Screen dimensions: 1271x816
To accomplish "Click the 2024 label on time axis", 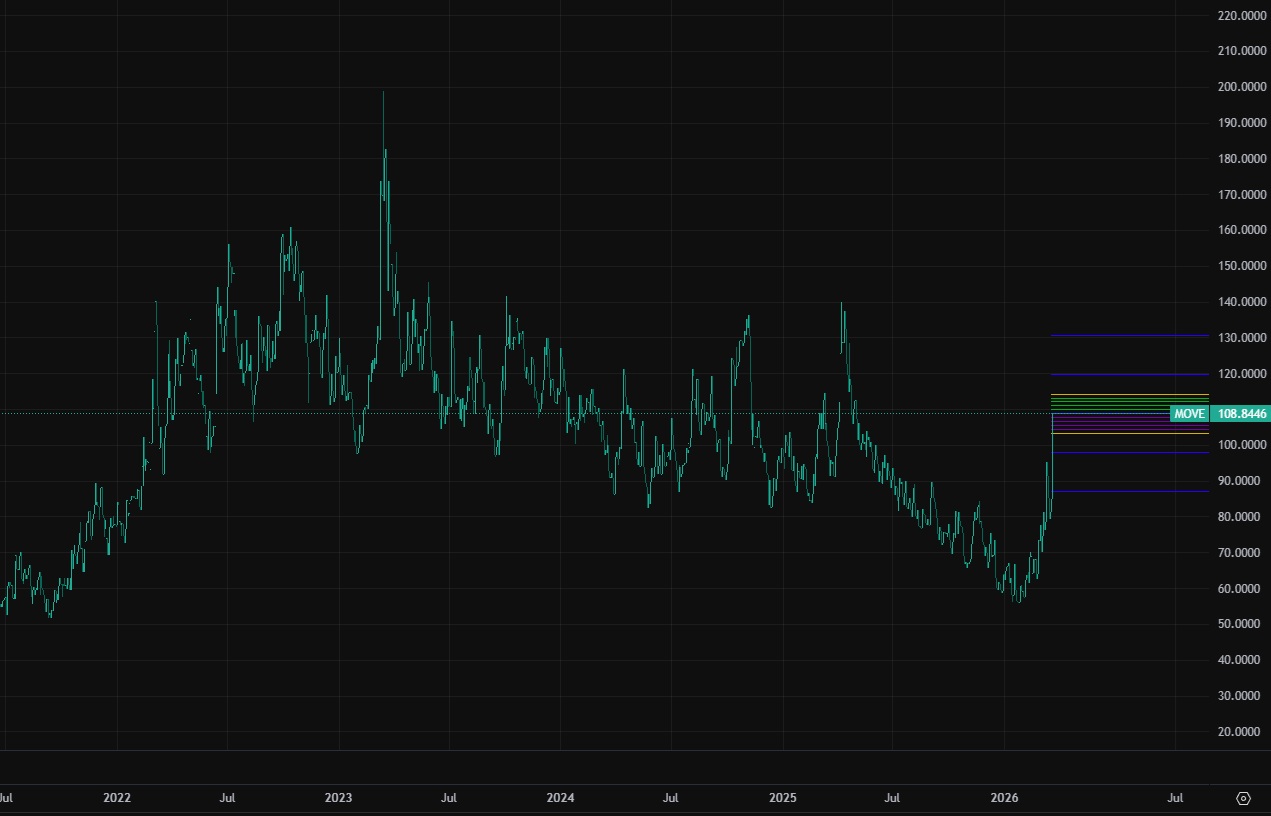I will (561, 798).
